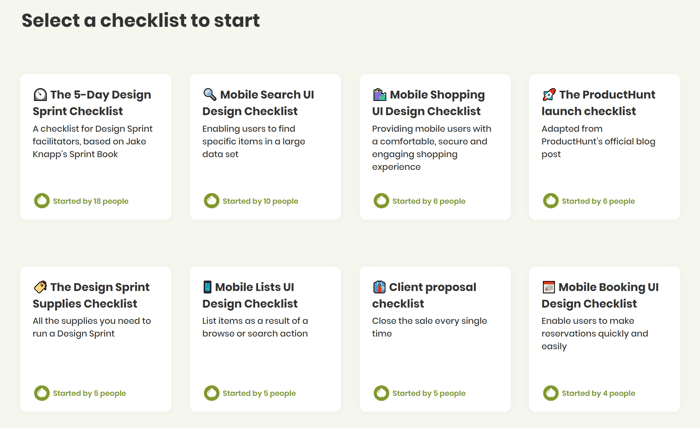The image size is (700, 428).
Task: Click the shopping bags icon on Mobile Shopping card
Action: 379,95
